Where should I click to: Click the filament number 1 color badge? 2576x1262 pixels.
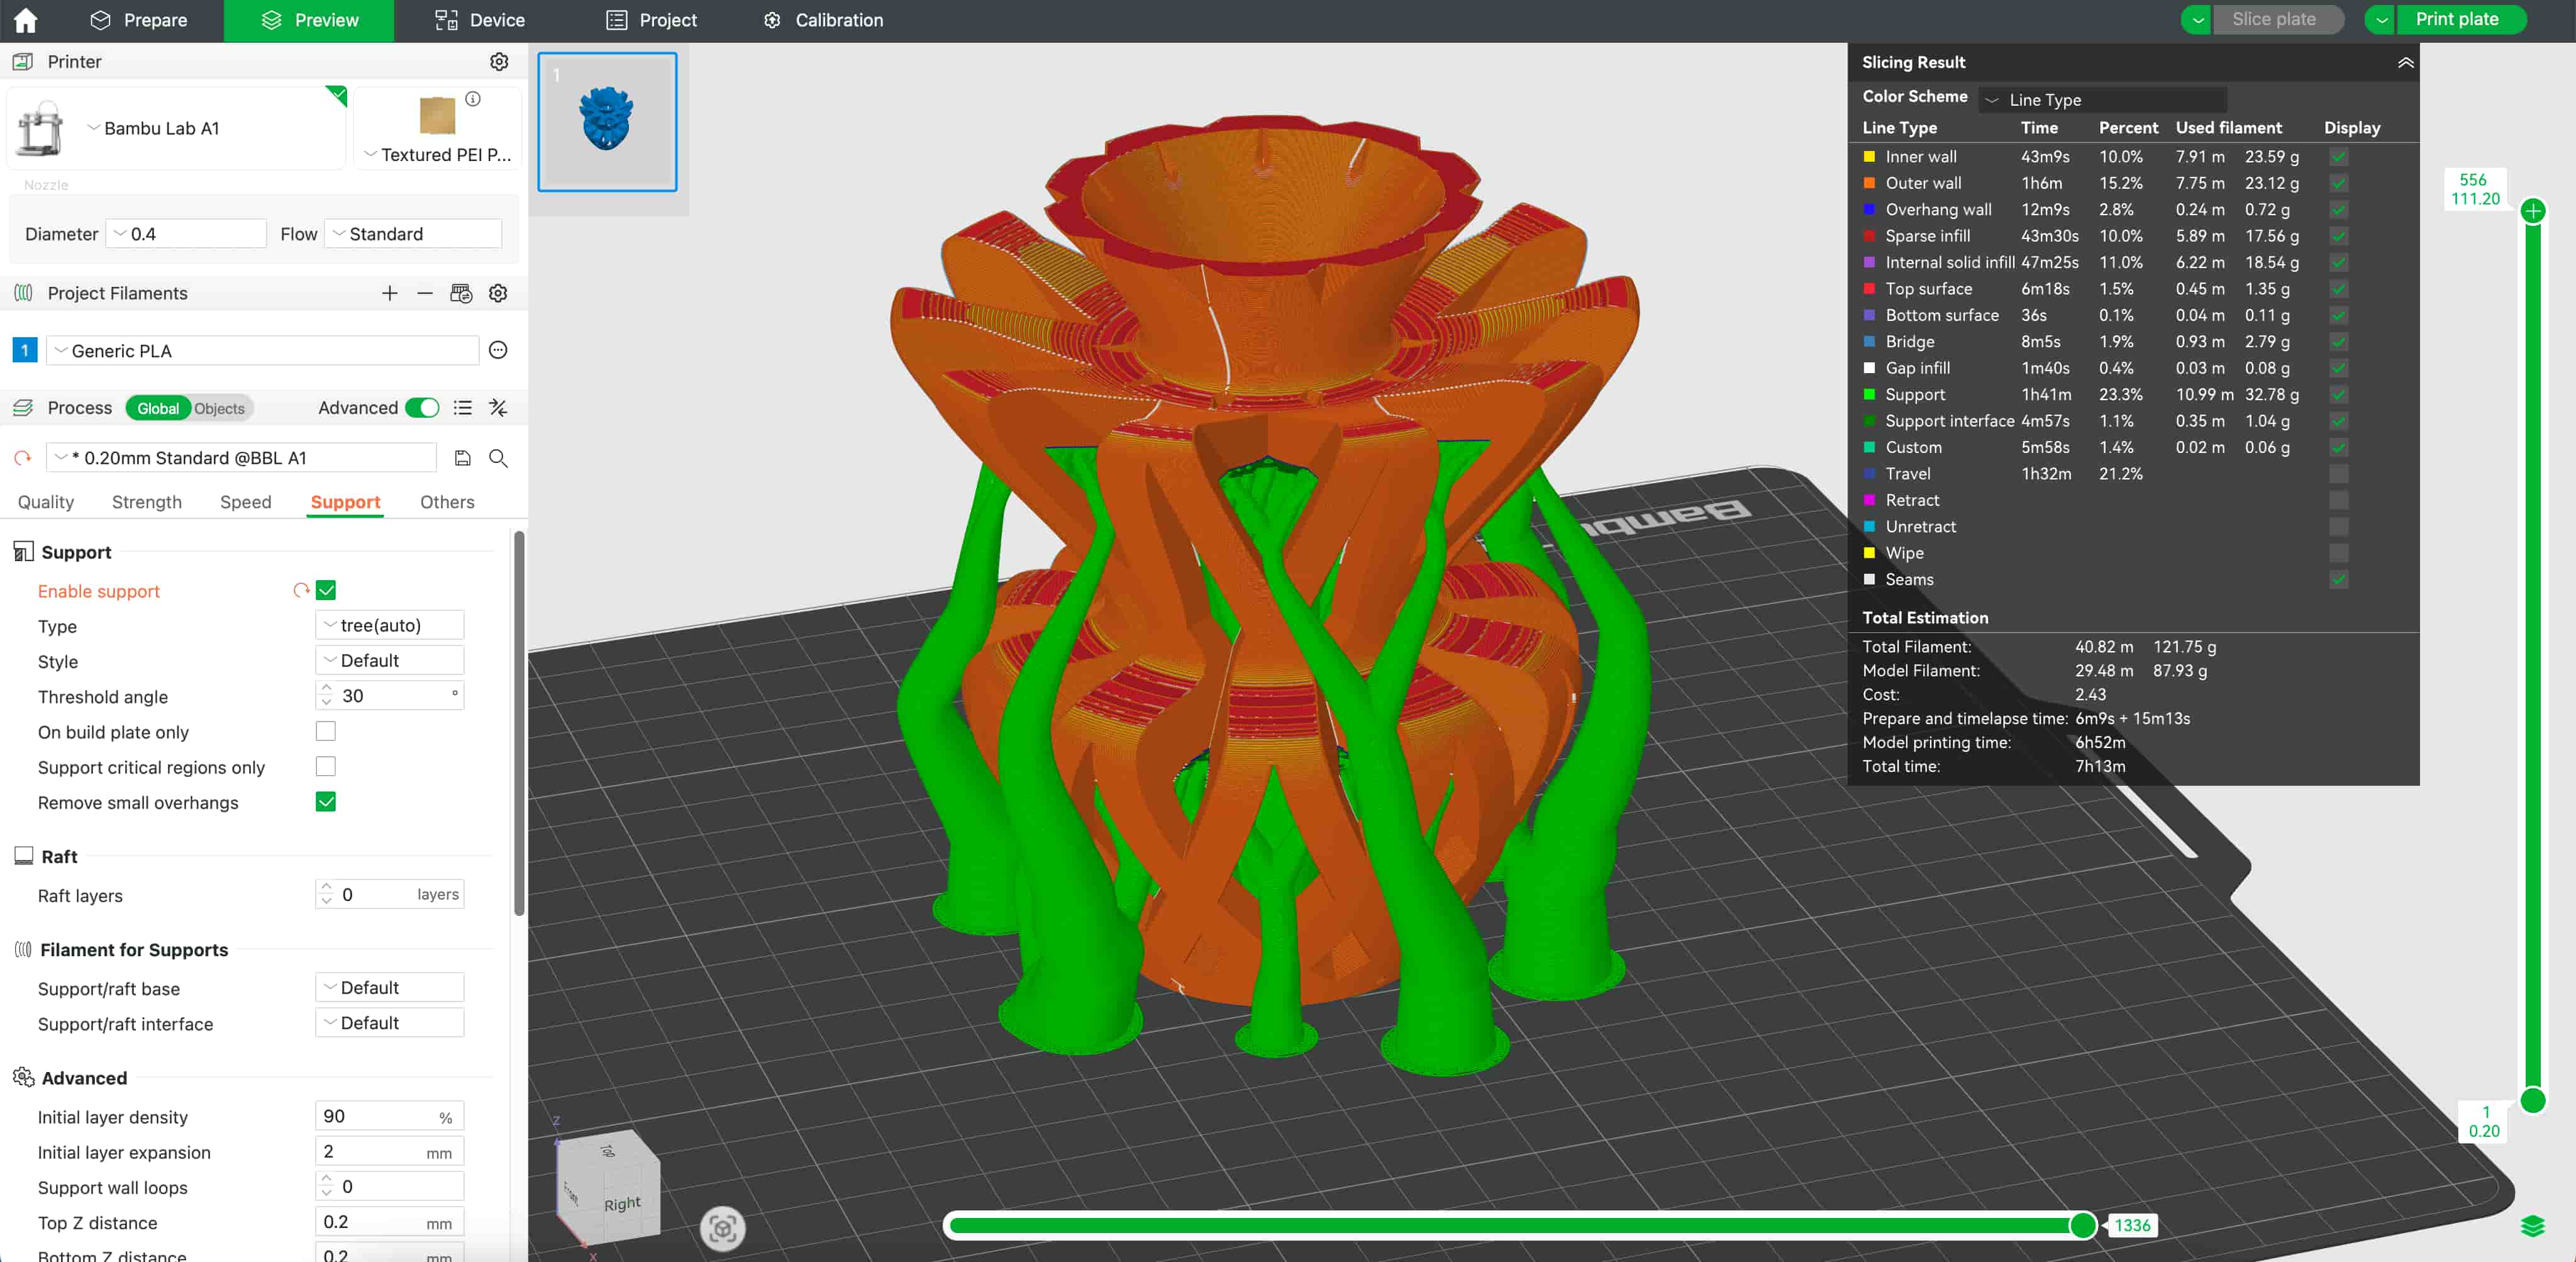(25, 350)
